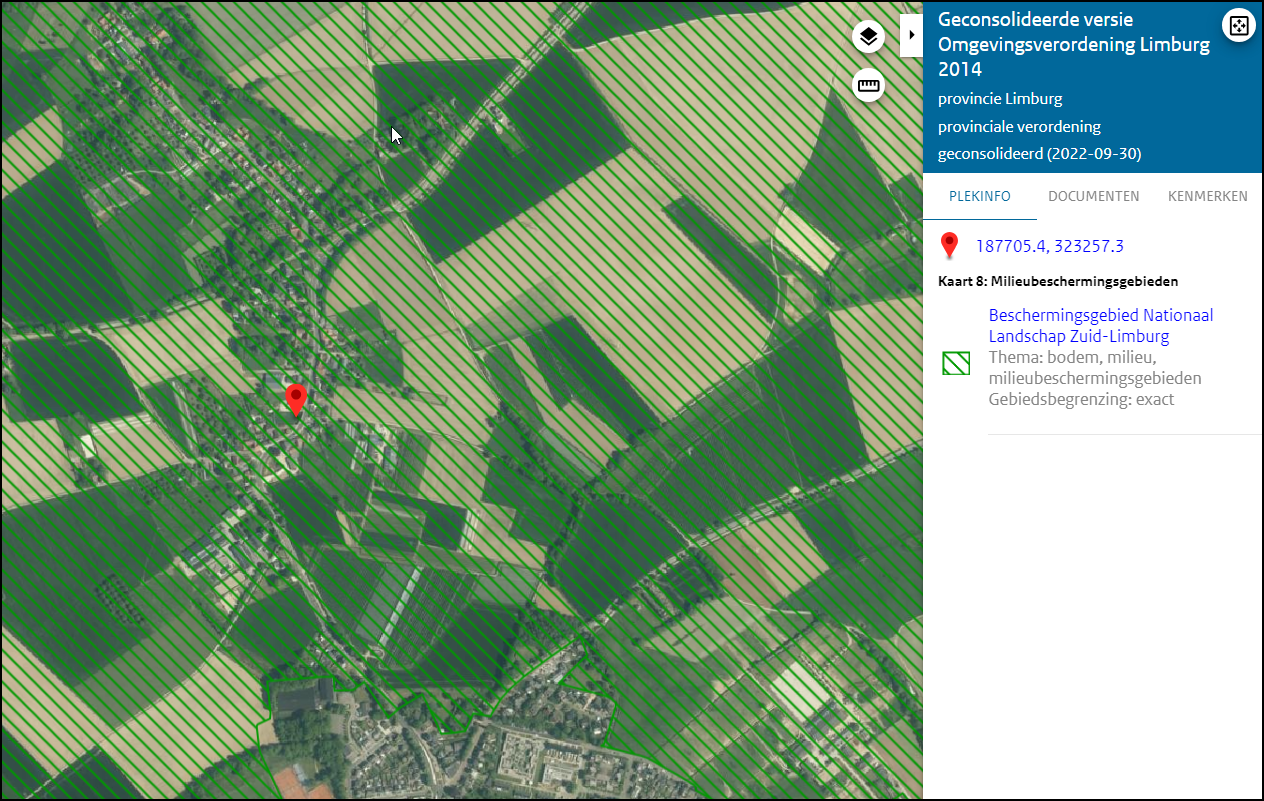Open the map layers selector
Screen dimensions: 1264x801
pos(868,36)
